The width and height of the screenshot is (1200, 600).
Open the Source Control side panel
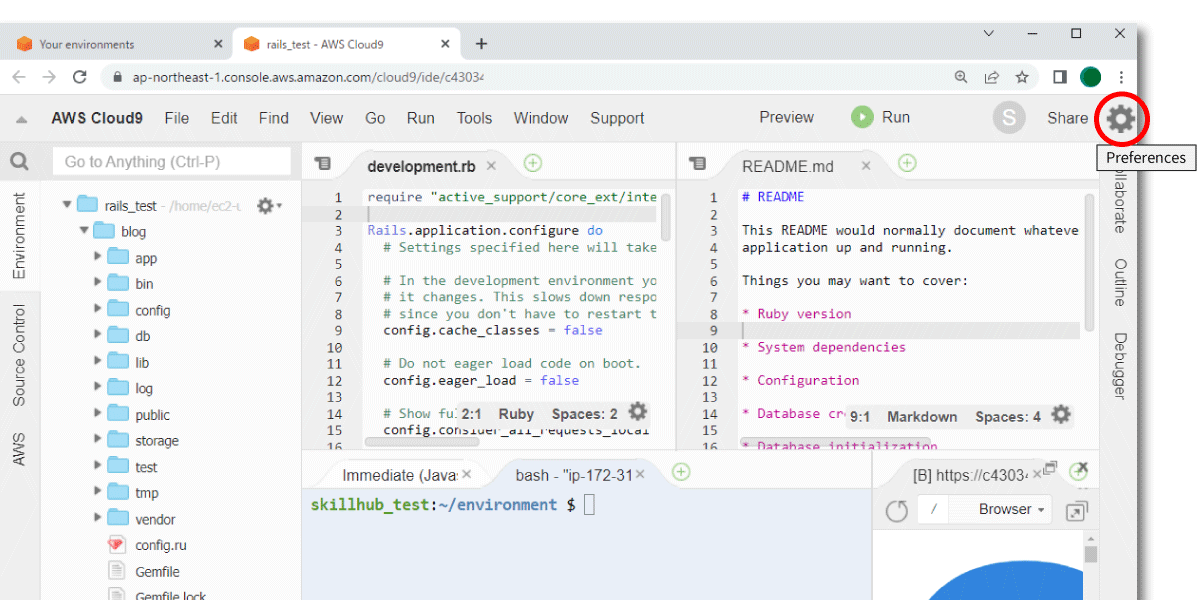(19, 355)
